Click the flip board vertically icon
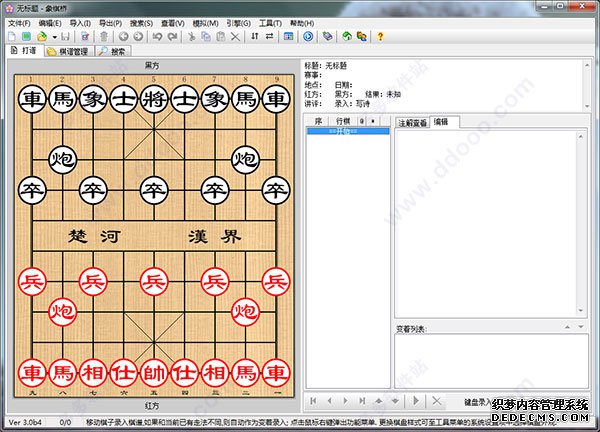The width and height of the screenshot is (600, 432). point(255,36)
